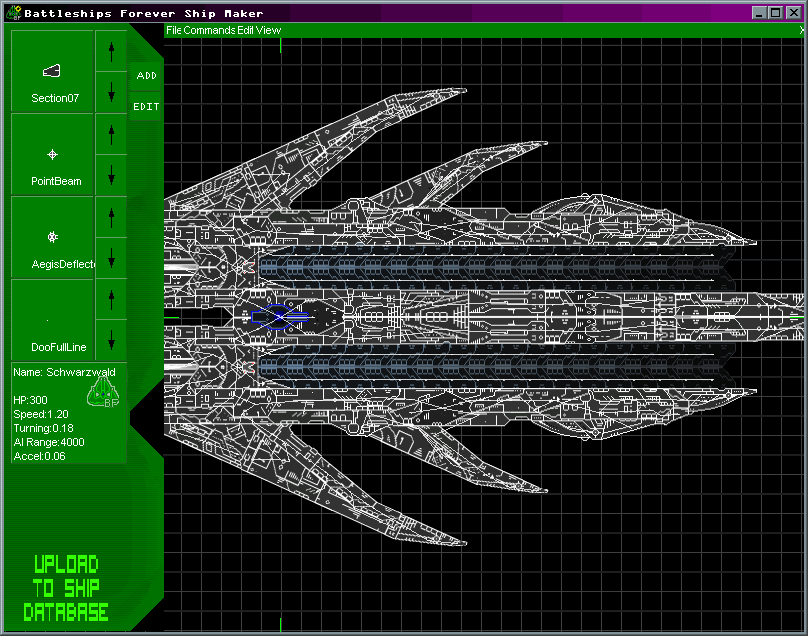The image size is (808, 636).
Task: Select the DooFullLine doodad entry
Action: 52,320
